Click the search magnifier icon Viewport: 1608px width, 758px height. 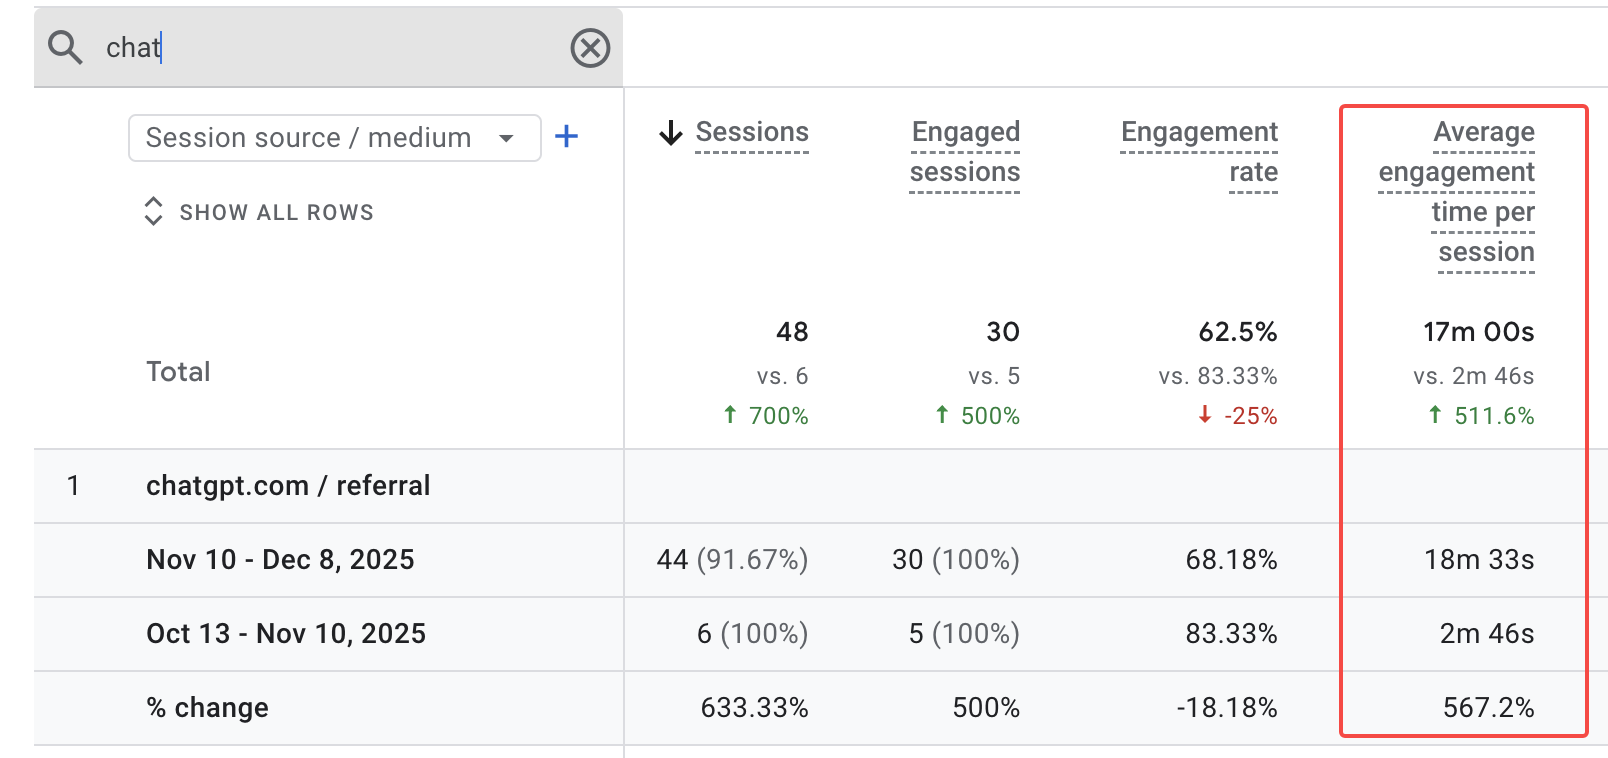pyautogui.click(x=64, y=47)
